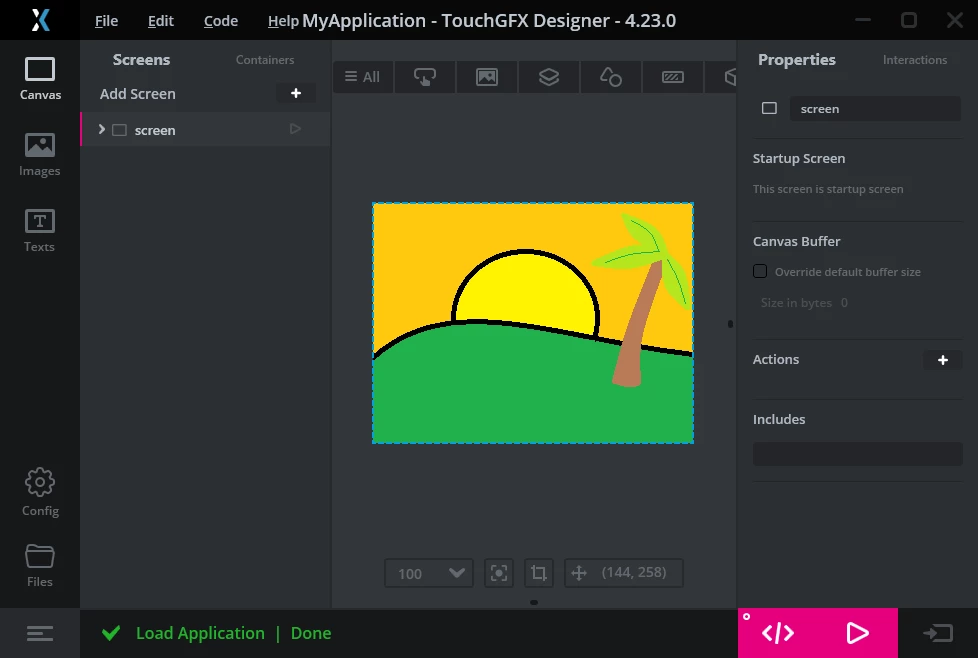Open the Shapes widget category

[x=611, y=77]
